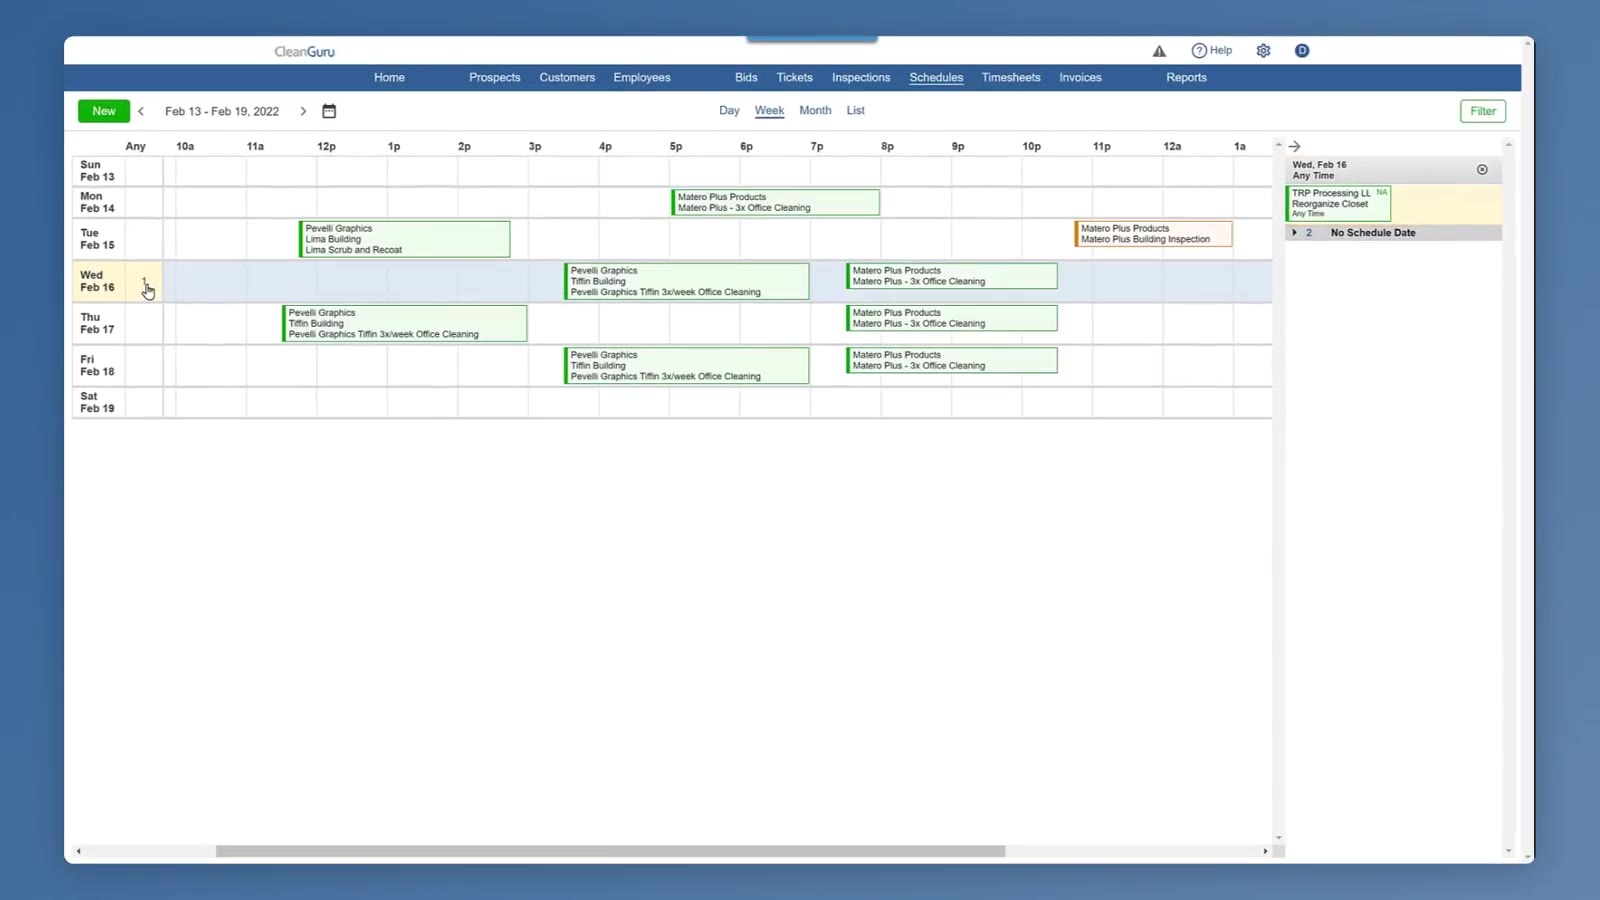The width and height of the screenshot is (1600, 900).
Task: Collapse side panel with right arrow
Action: click(1294, 146)
